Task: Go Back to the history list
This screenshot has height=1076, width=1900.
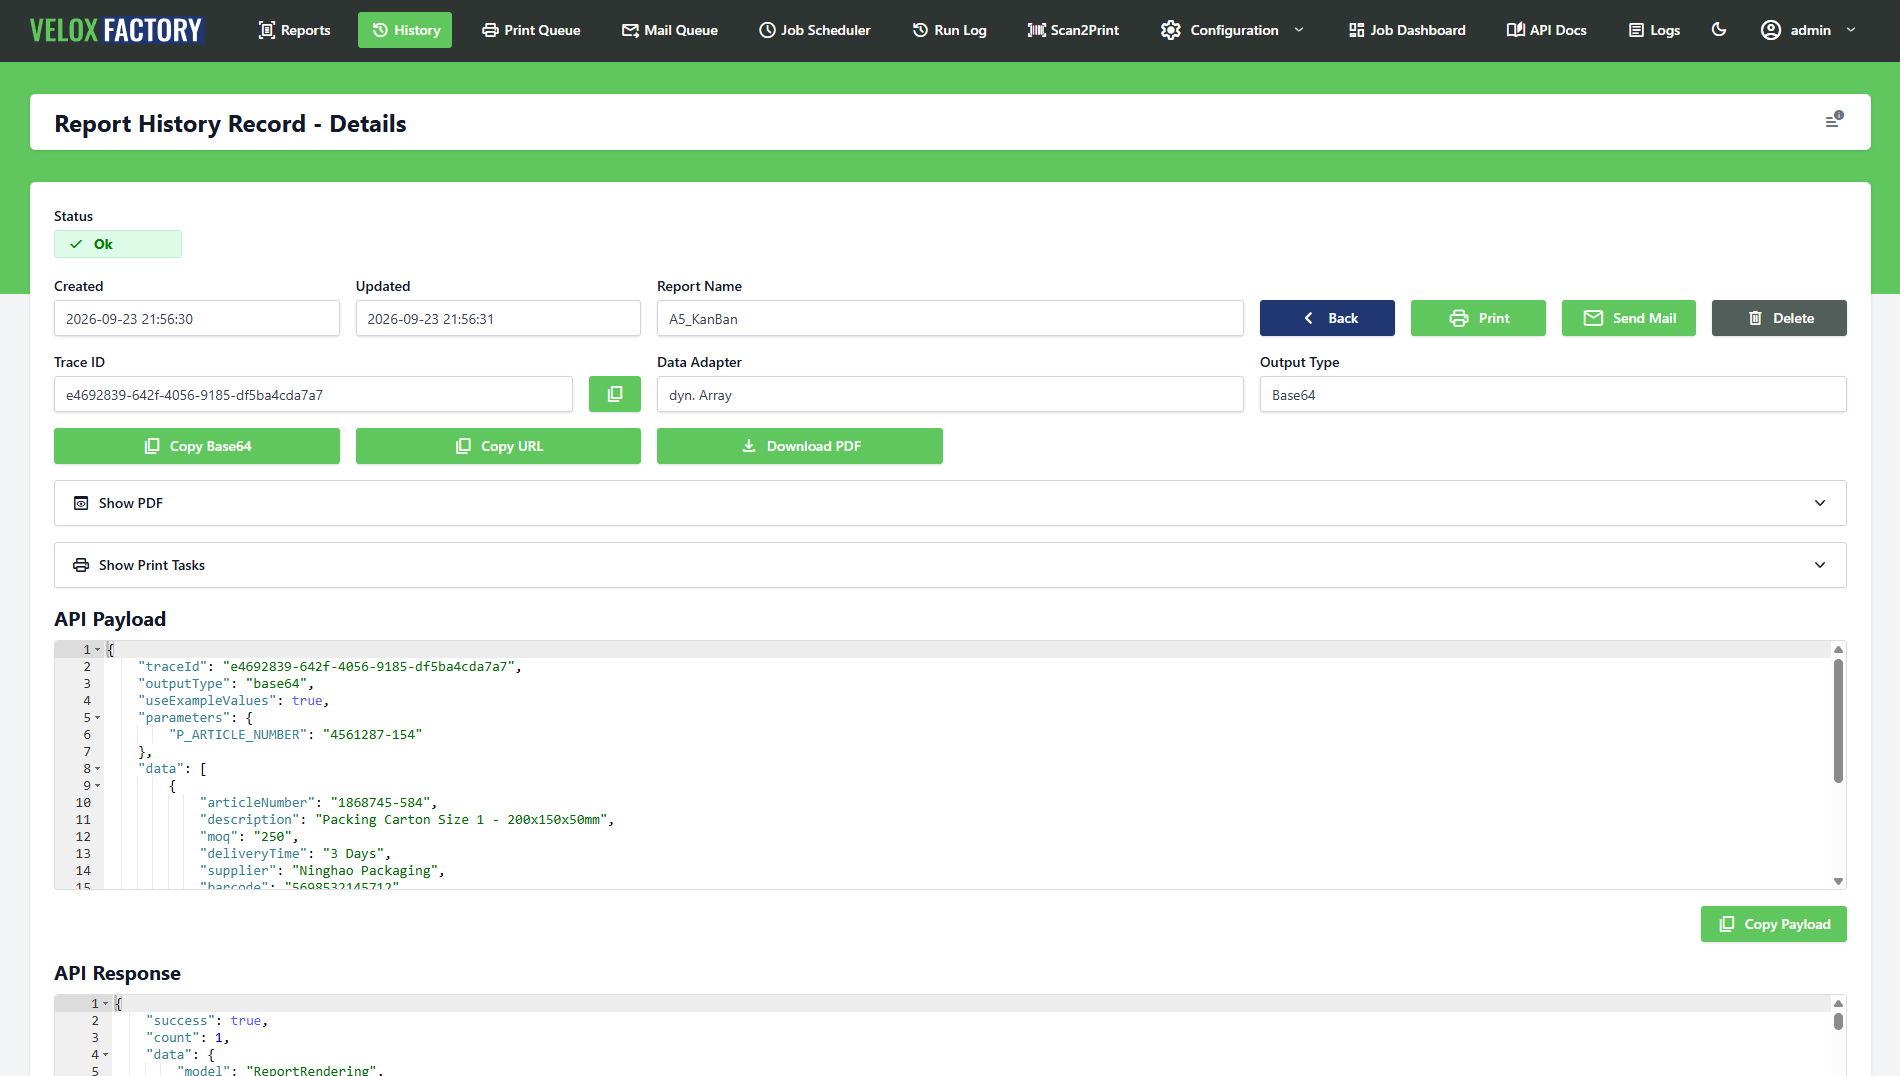Action: 1327,318
